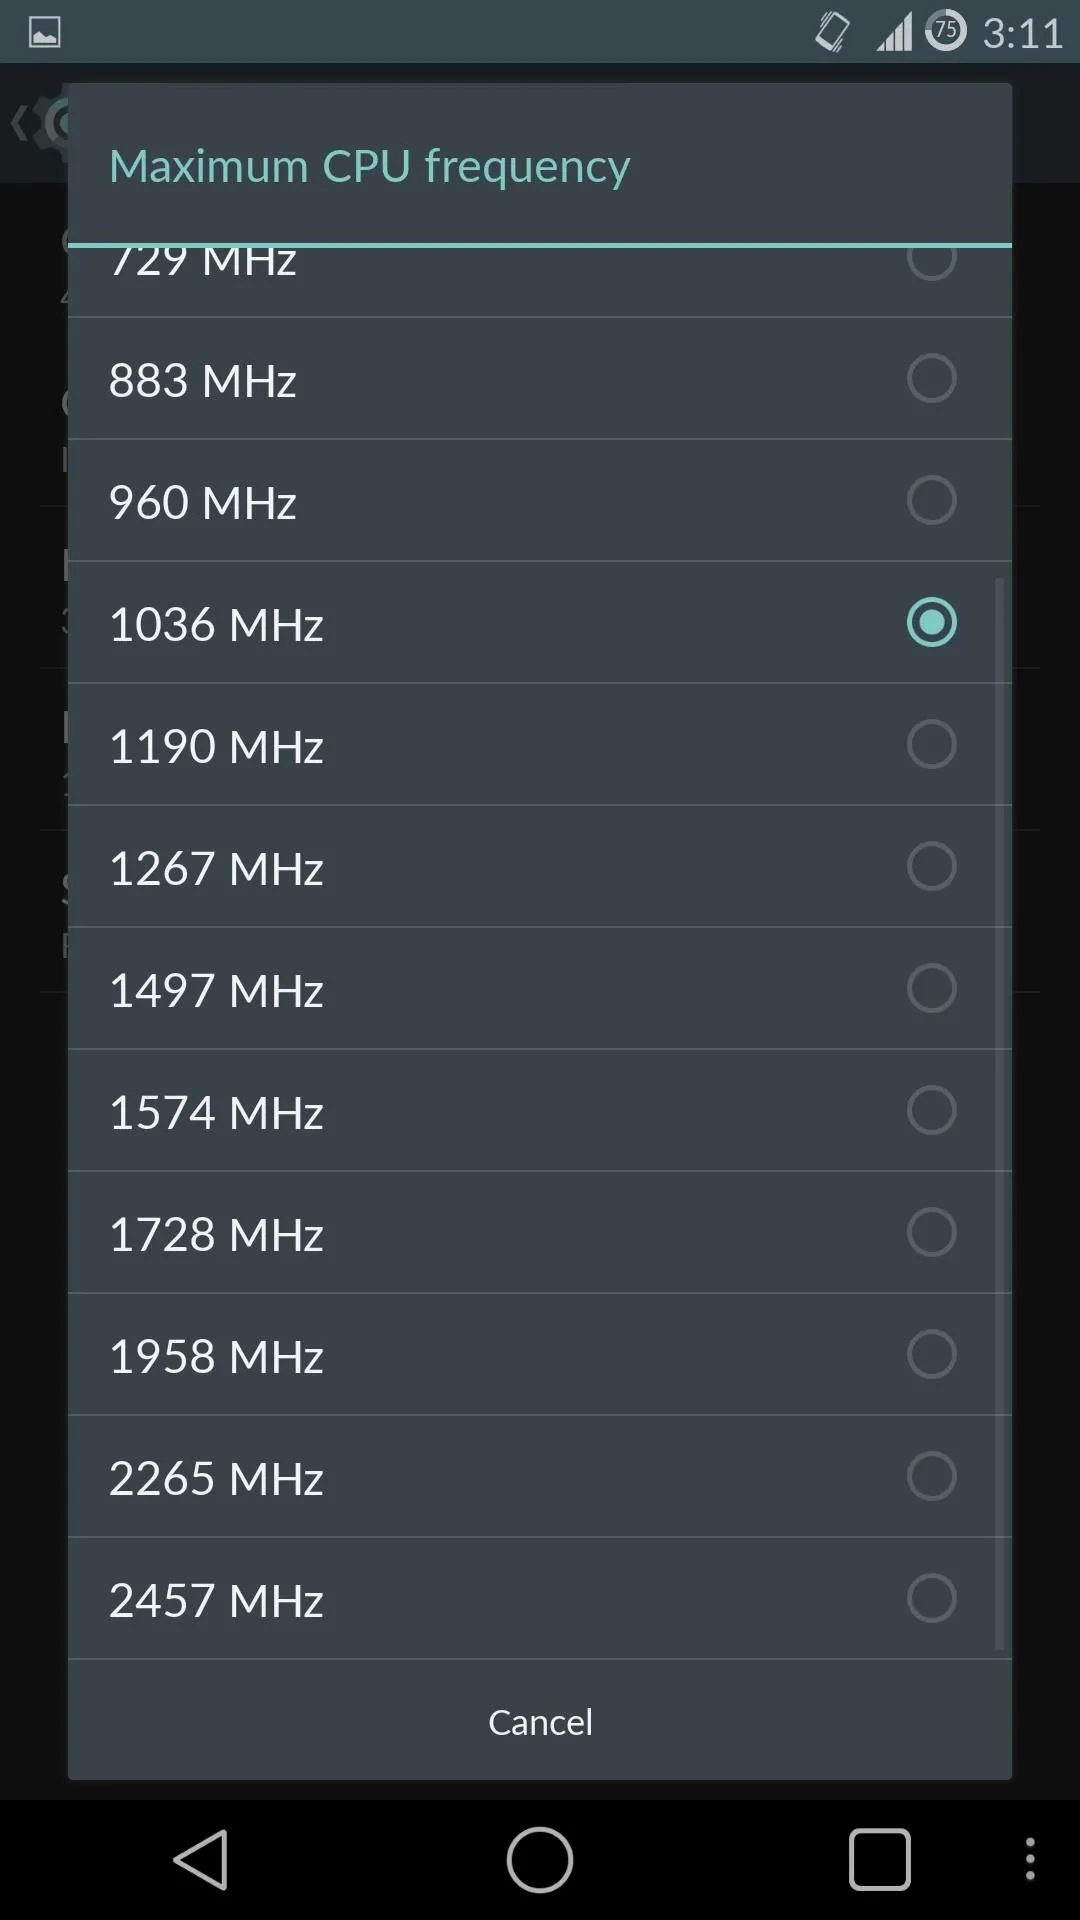The image size is (1080, 1920).
Task: Pick the 1497 MHz radio button
Action: point(931,988)
